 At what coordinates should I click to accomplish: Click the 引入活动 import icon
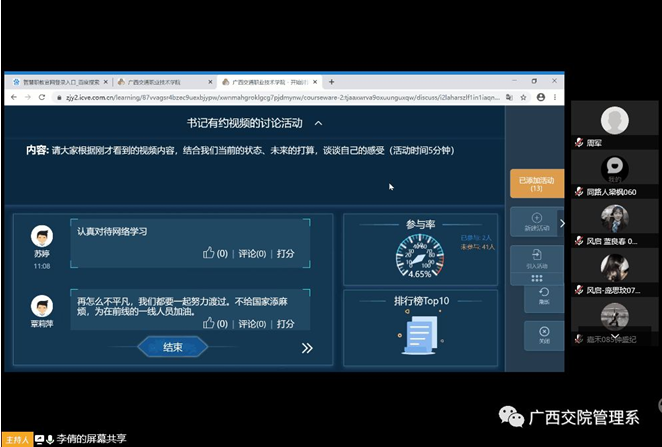click(537, 254)
